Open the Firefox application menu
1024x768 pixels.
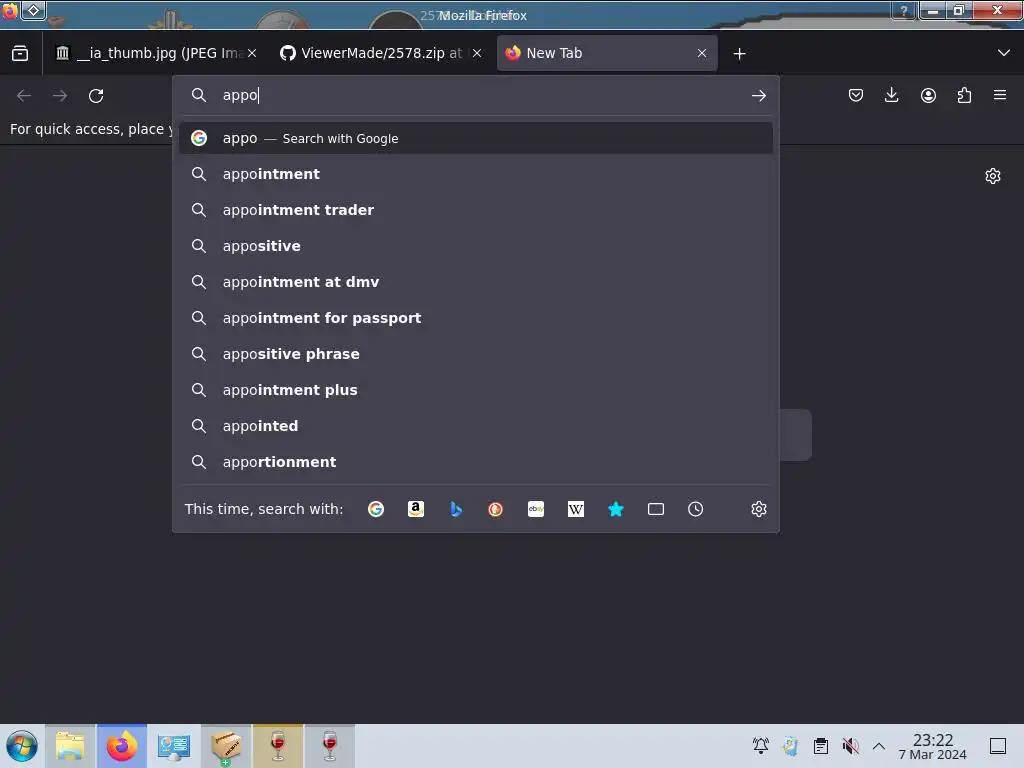(1000, 95)
